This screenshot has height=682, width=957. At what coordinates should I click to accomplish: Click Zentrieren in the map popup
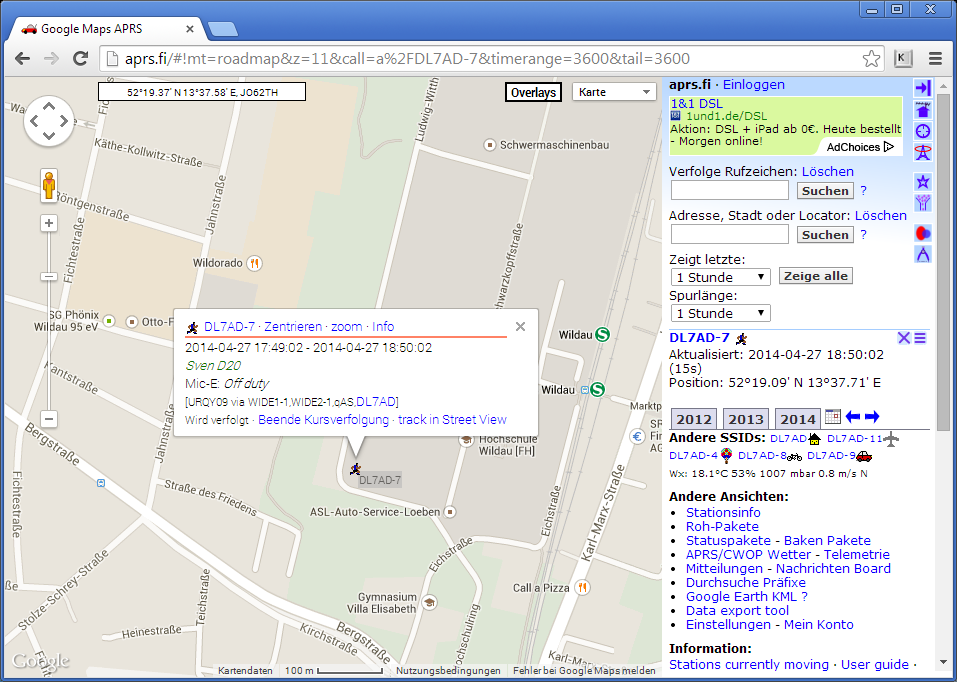[293, 327]
